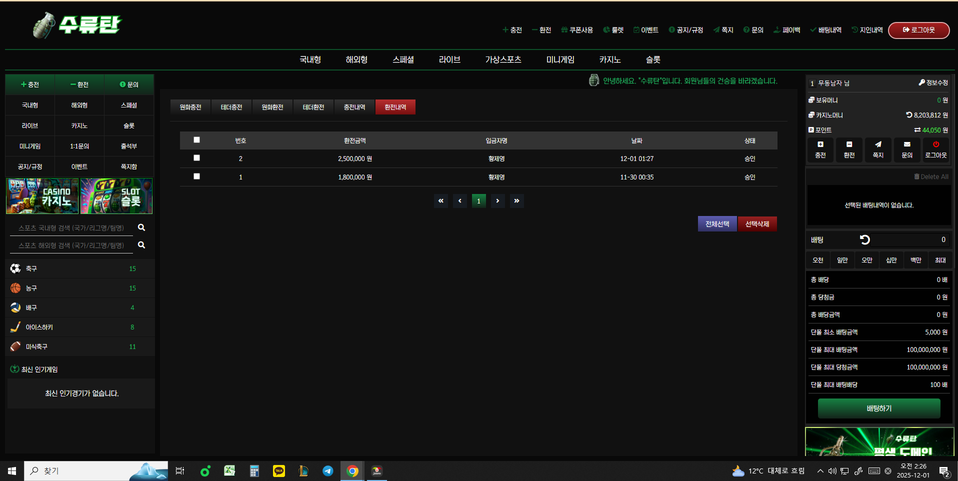Check the box for row number 1

[x=196, y=177]
